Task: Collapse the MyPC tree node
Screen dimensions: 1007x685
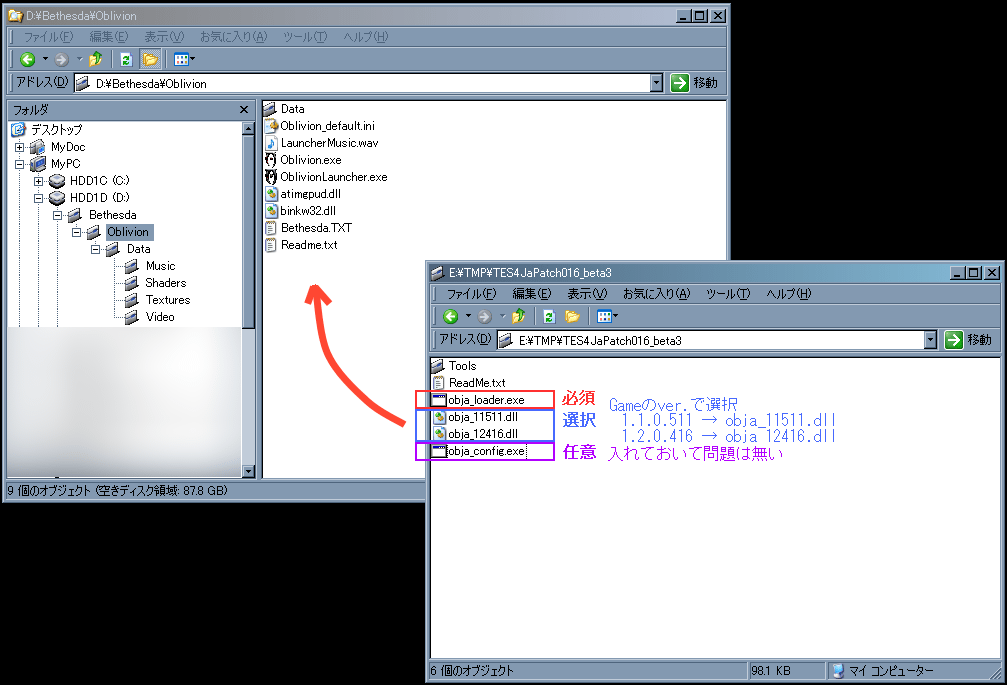Action: coord(19,164)
